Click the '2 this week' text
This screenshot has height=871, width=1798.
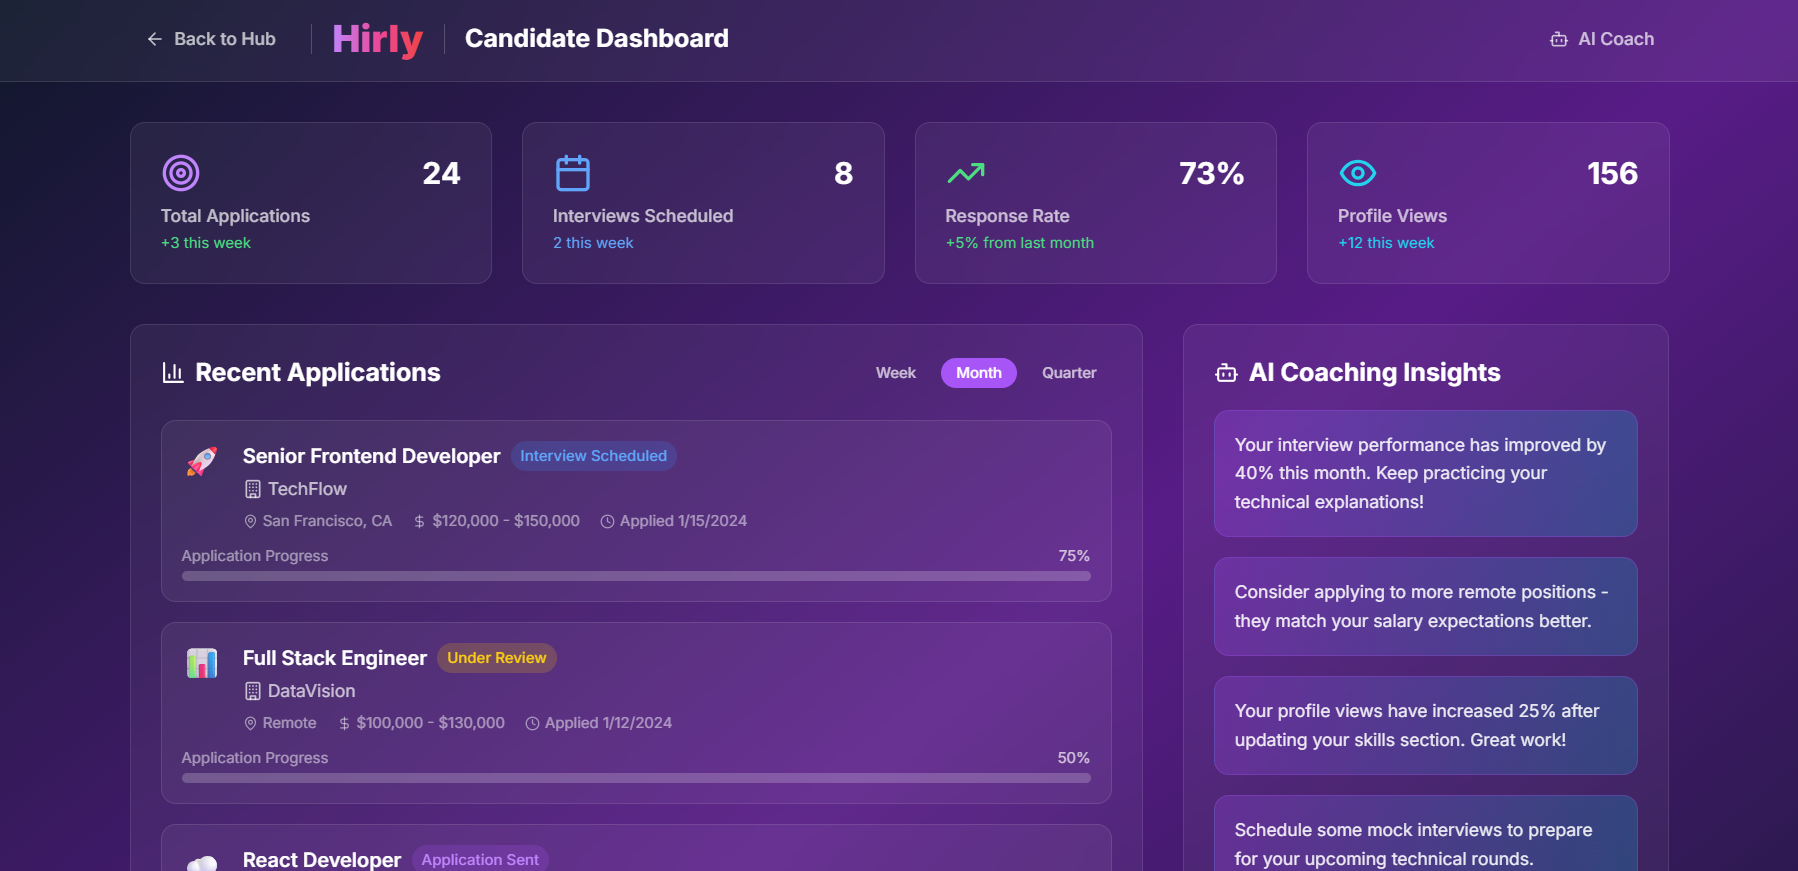pos(593,243)
